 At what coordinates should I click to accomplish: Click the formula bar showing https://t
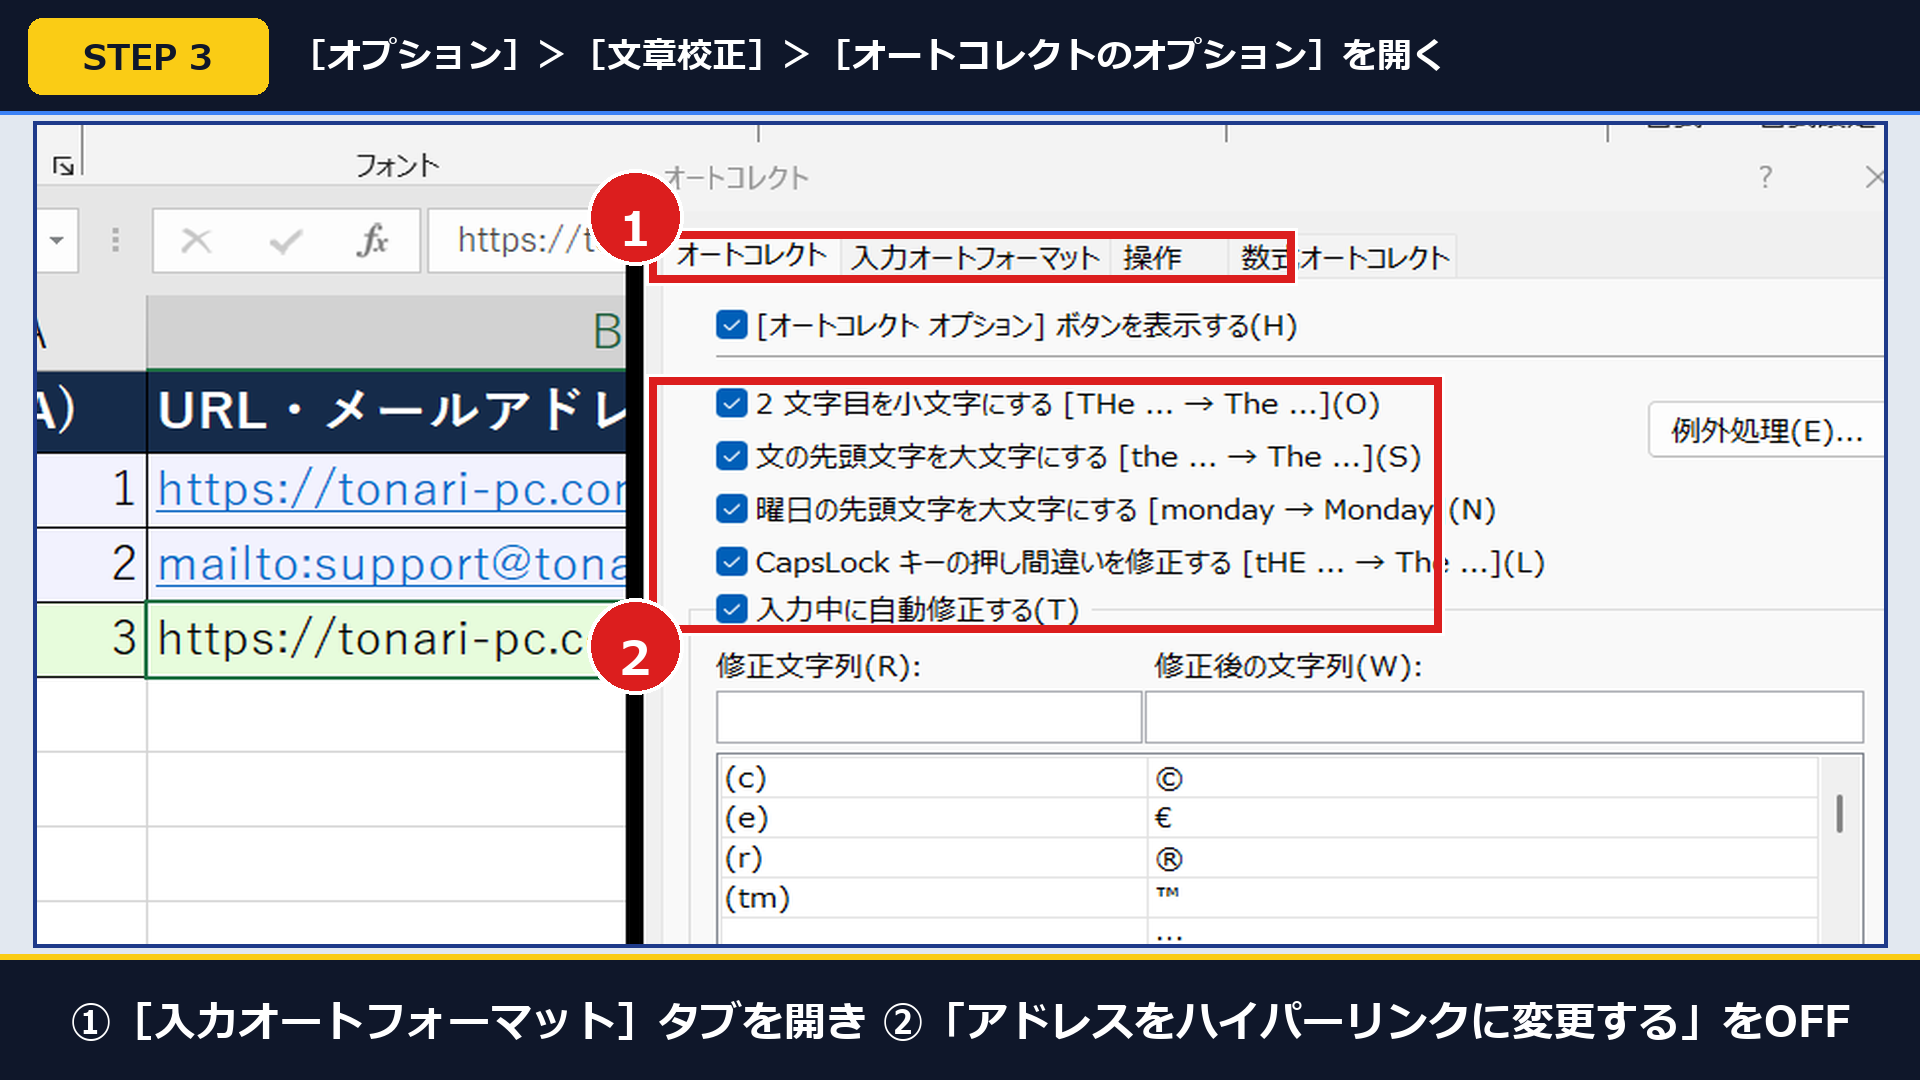[527, 241]
